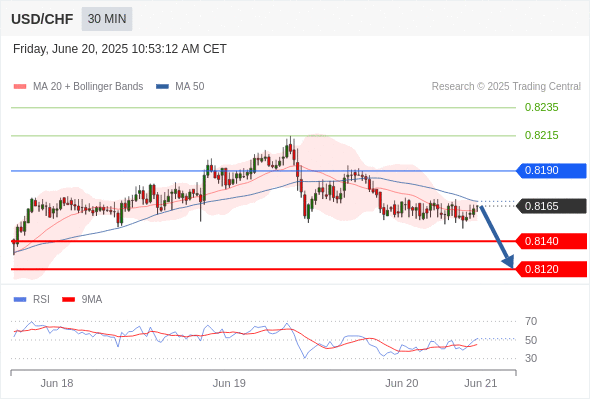The width and height of the screenshot is (590, 400).
Task: Click the green 0.8215 resistance label
Action: [x=541, y=135]
